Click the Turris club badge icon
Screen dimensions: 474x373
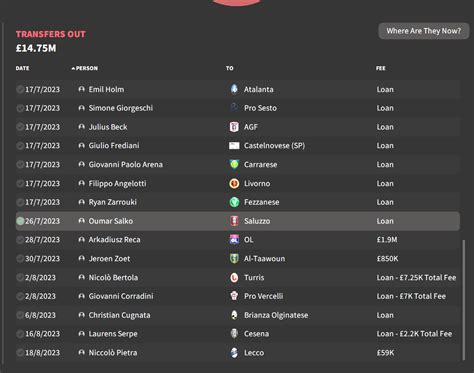coord(234,277)
